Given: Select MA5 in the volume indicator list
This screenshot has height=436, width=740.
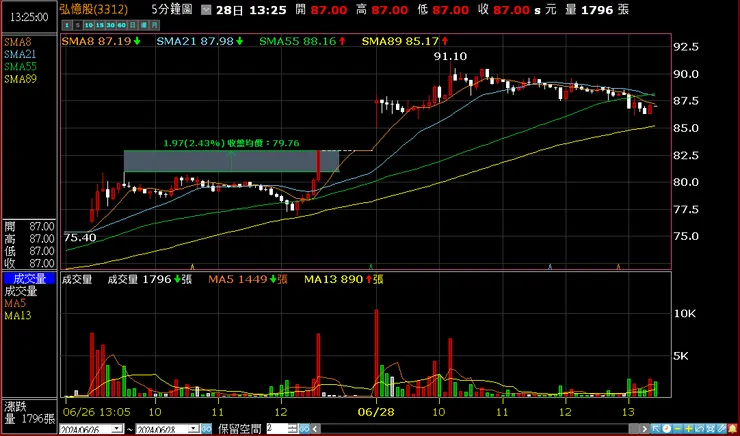Looking at the screenshot, I should (x=15, y=303).
